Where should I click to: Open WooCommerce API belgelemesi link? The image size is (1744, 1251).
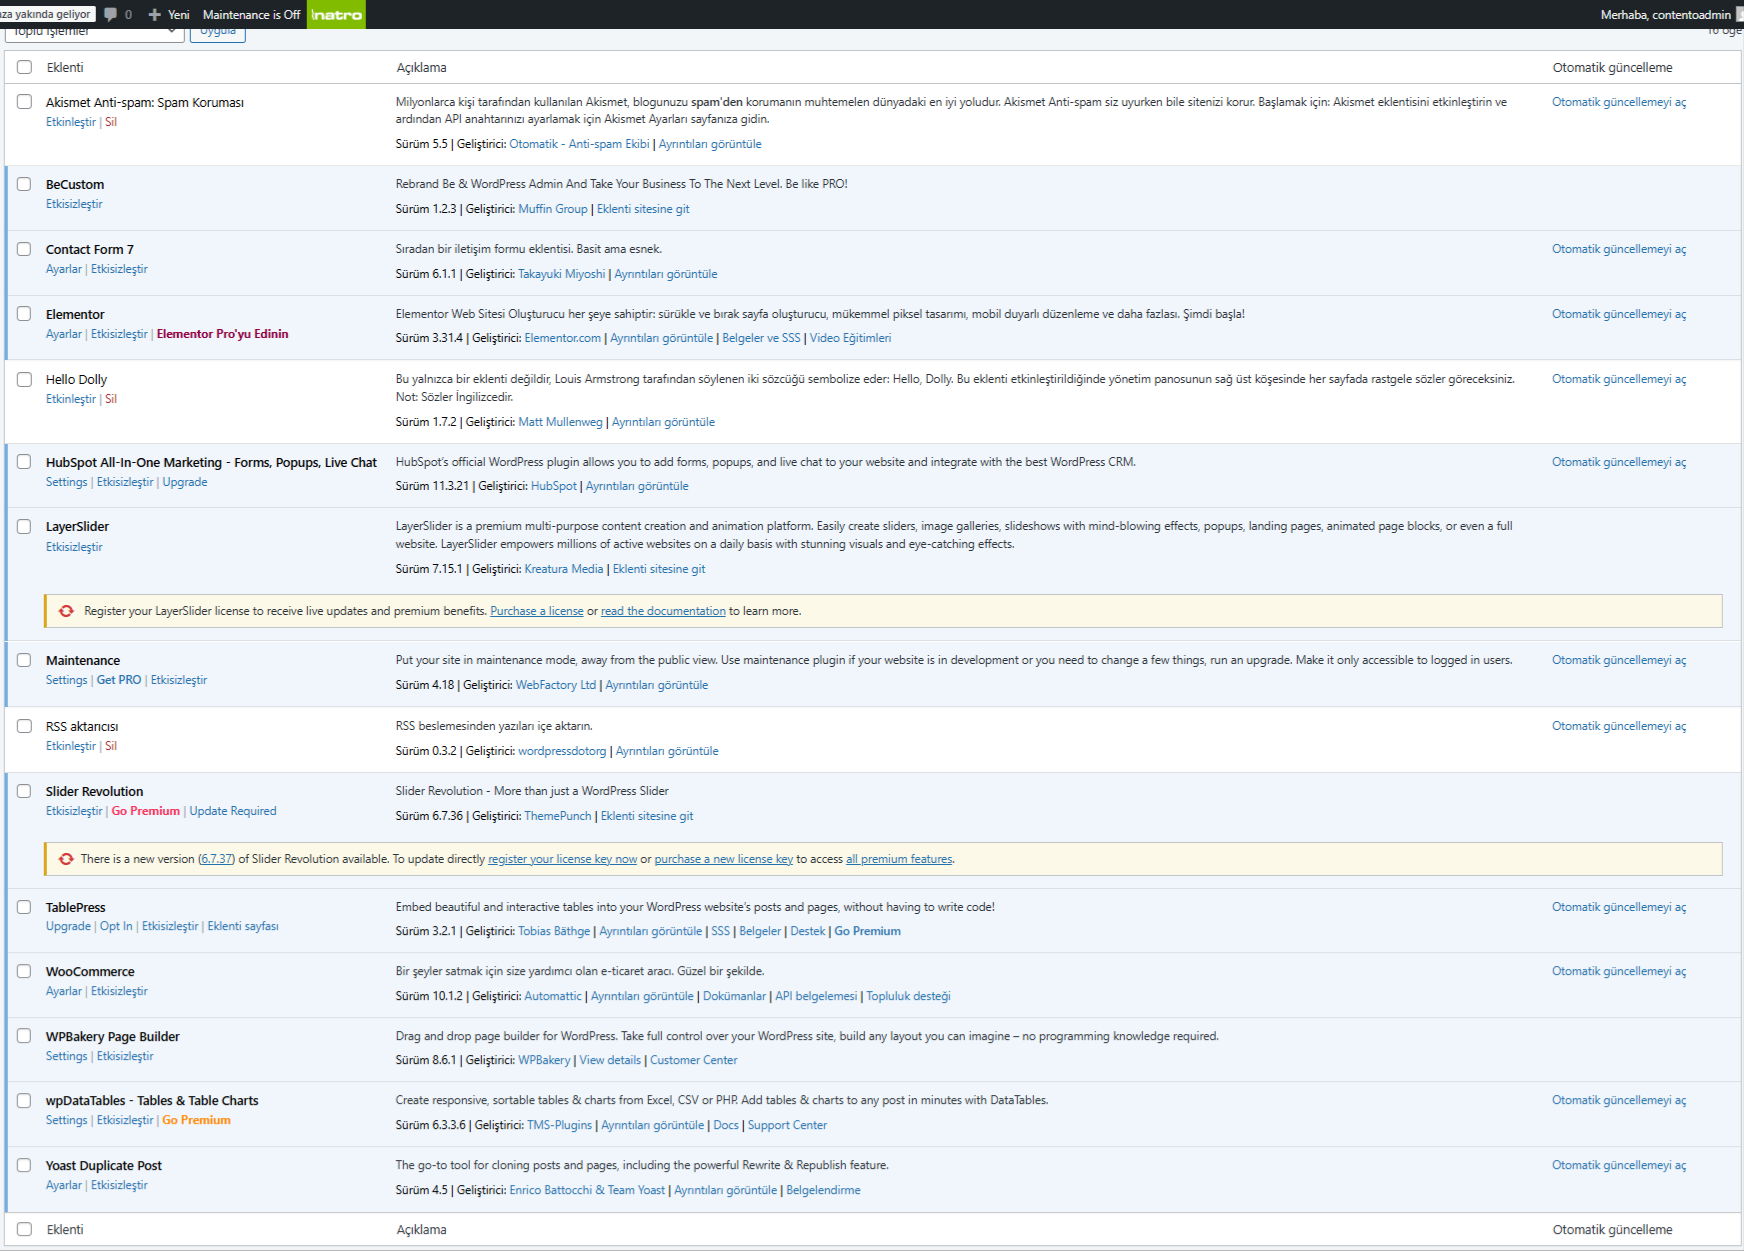click(816, 996)
